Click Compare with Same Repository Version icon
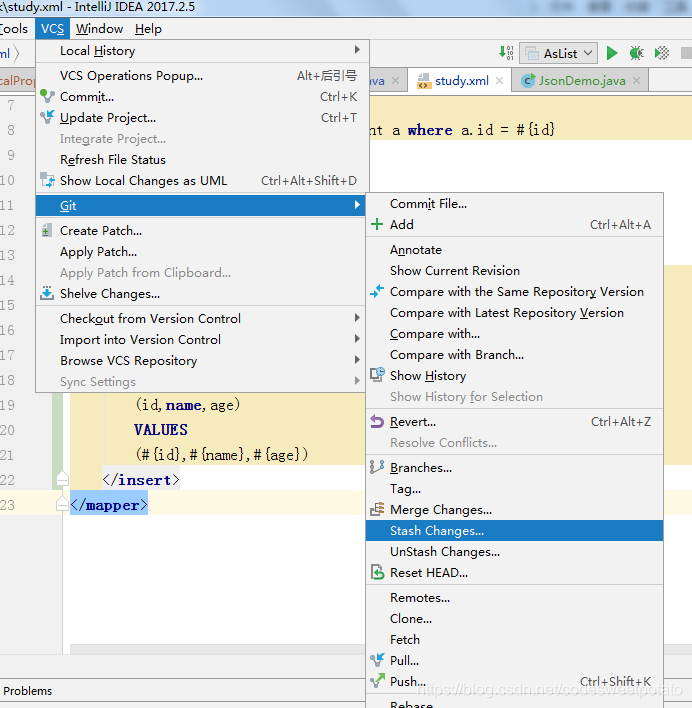 click(377, 291)
